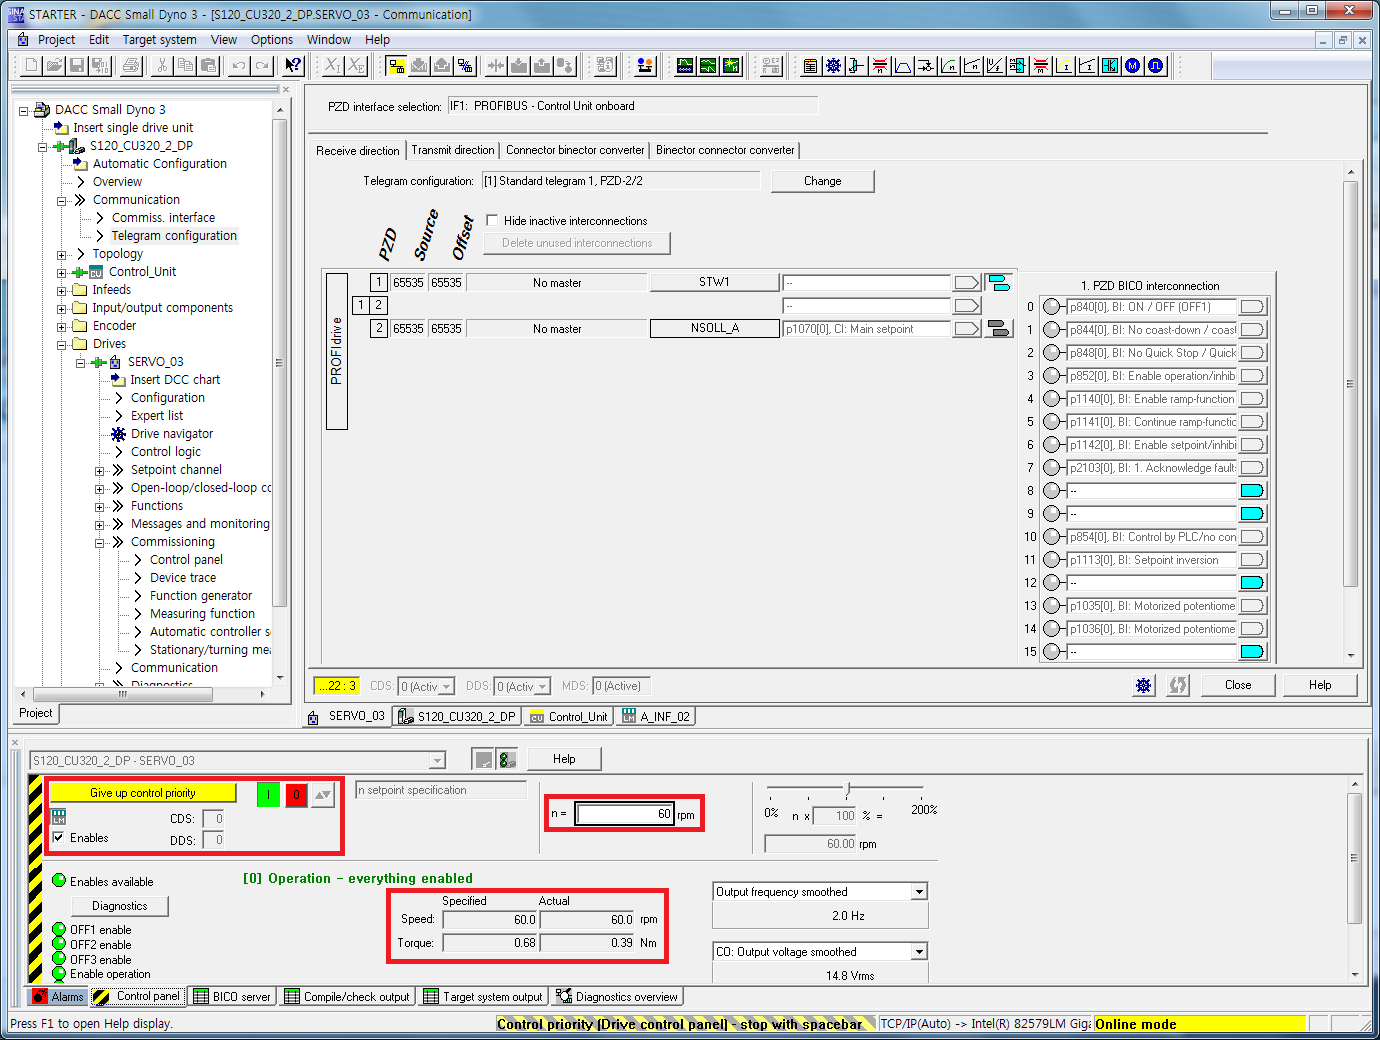The height and width of the screenshot is (1040, 1380).
Task: Click the green I switch-on button
Action: 268,795
